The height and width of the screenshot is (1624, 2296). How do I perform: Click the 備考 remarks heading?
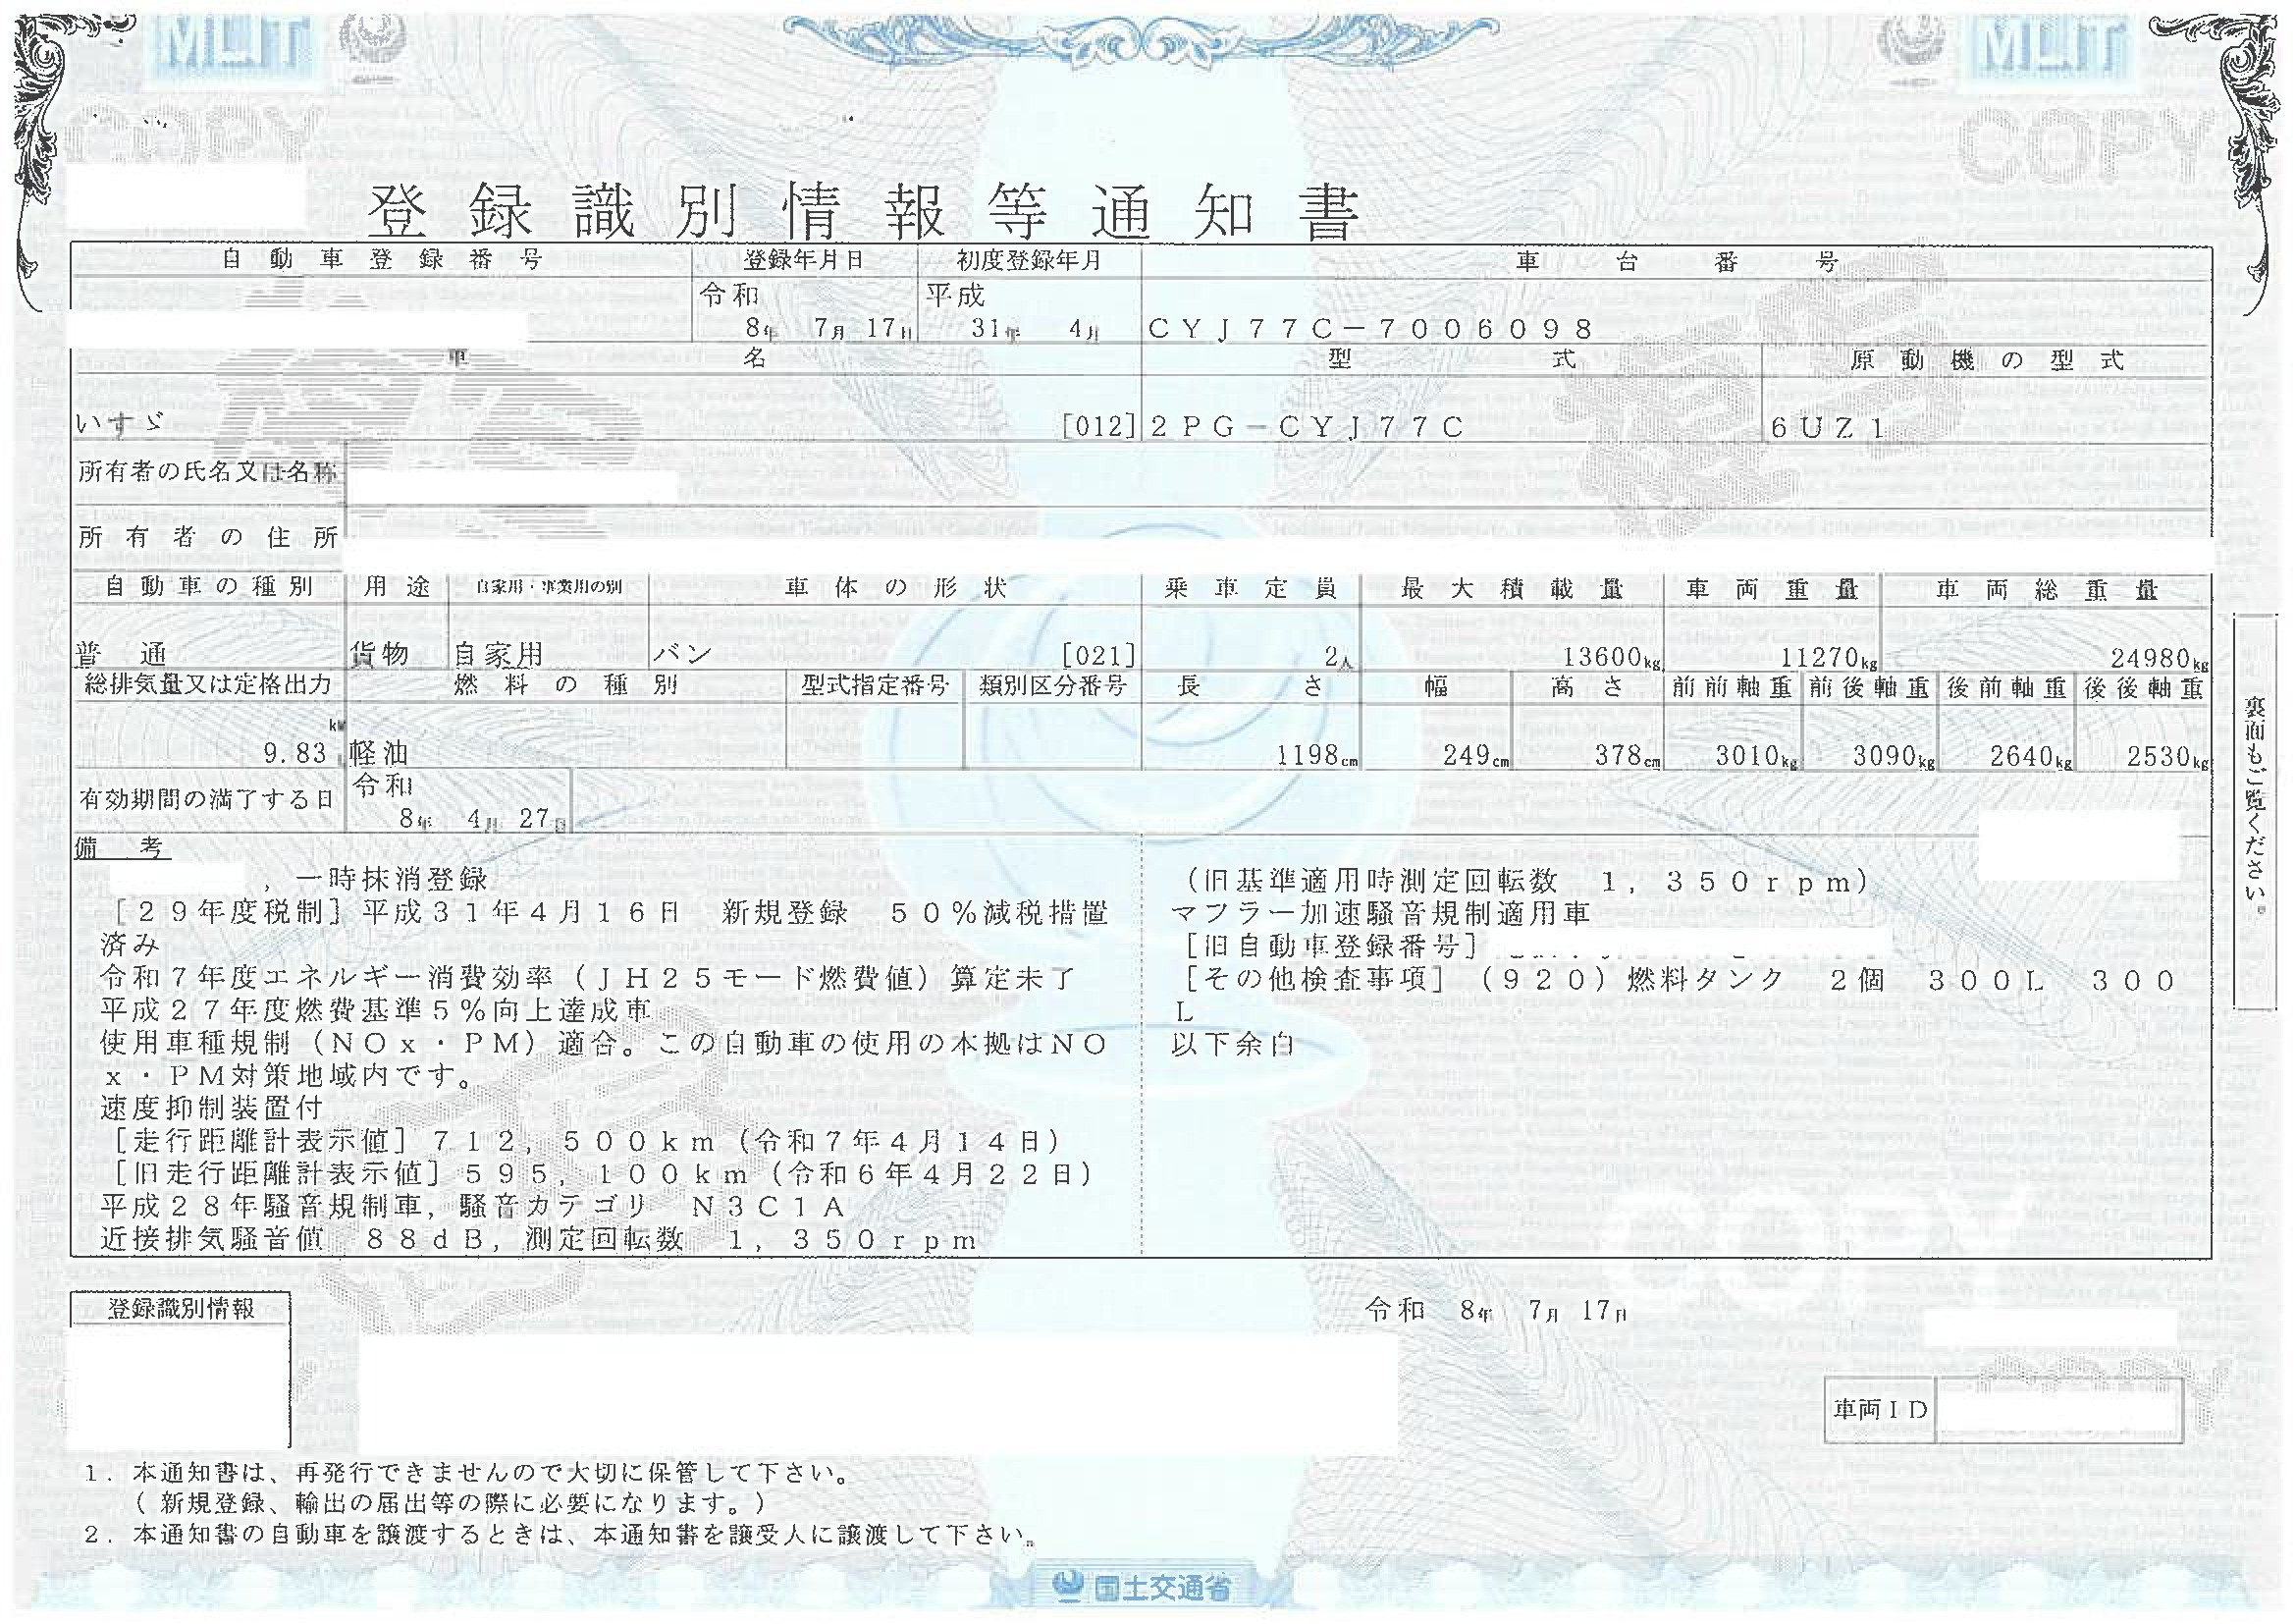point(120,848)
